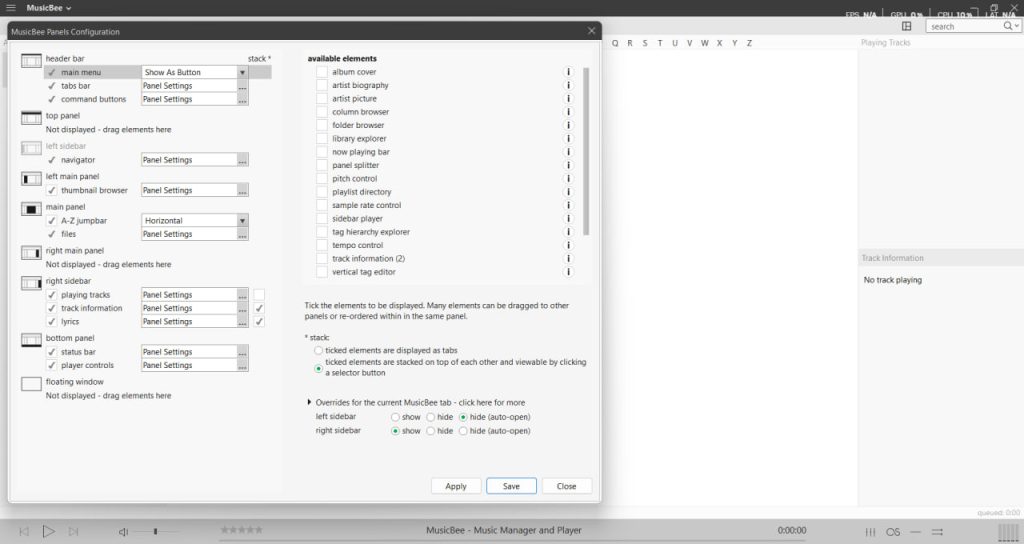The height and width of the screenshot is (544, 1024).
Task: Select left sidebar show option
Action: pyautogui.click(x=395, y=417)
